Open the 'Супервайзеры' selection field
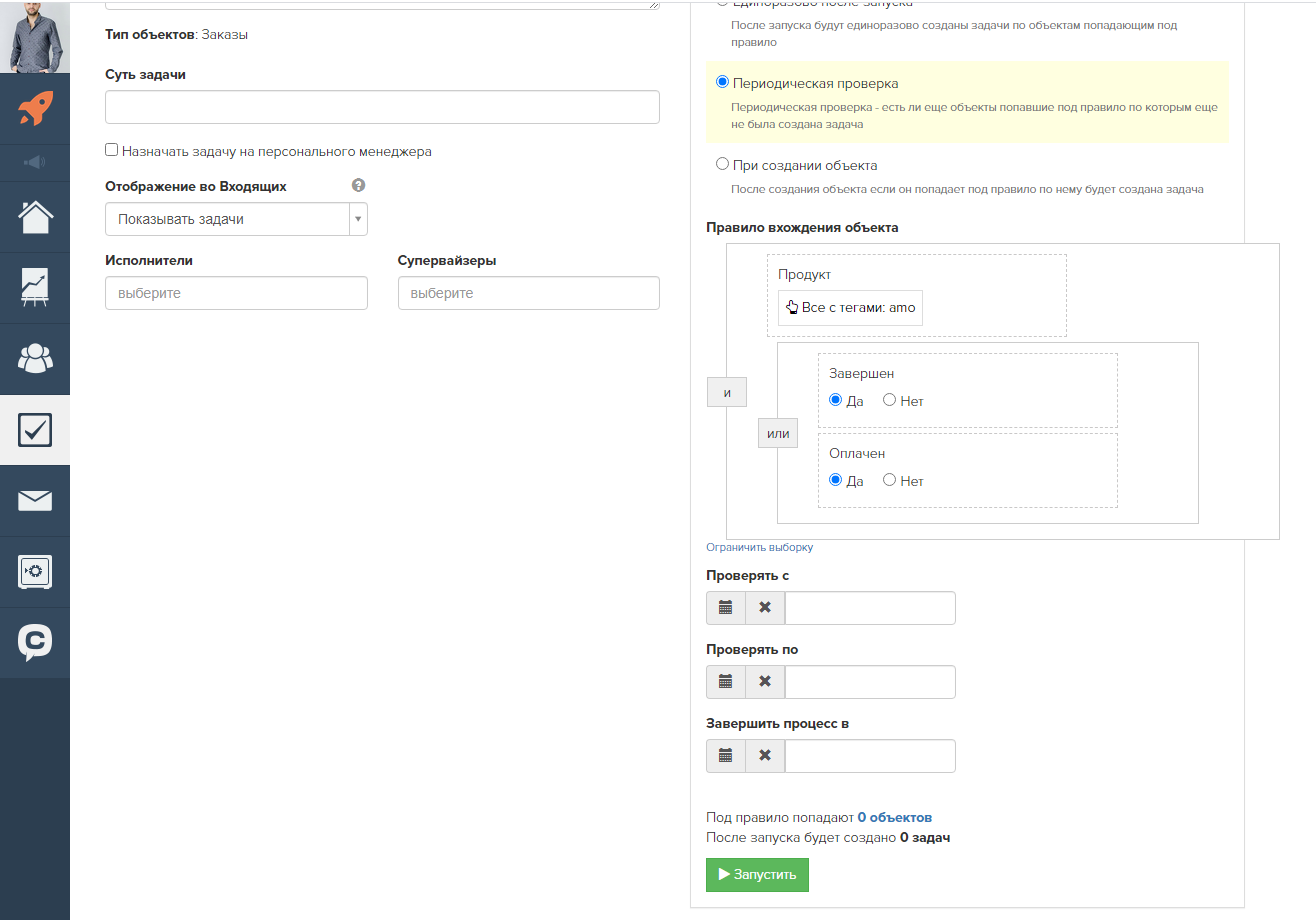The image size is (1316, 920). pos(528,294)
